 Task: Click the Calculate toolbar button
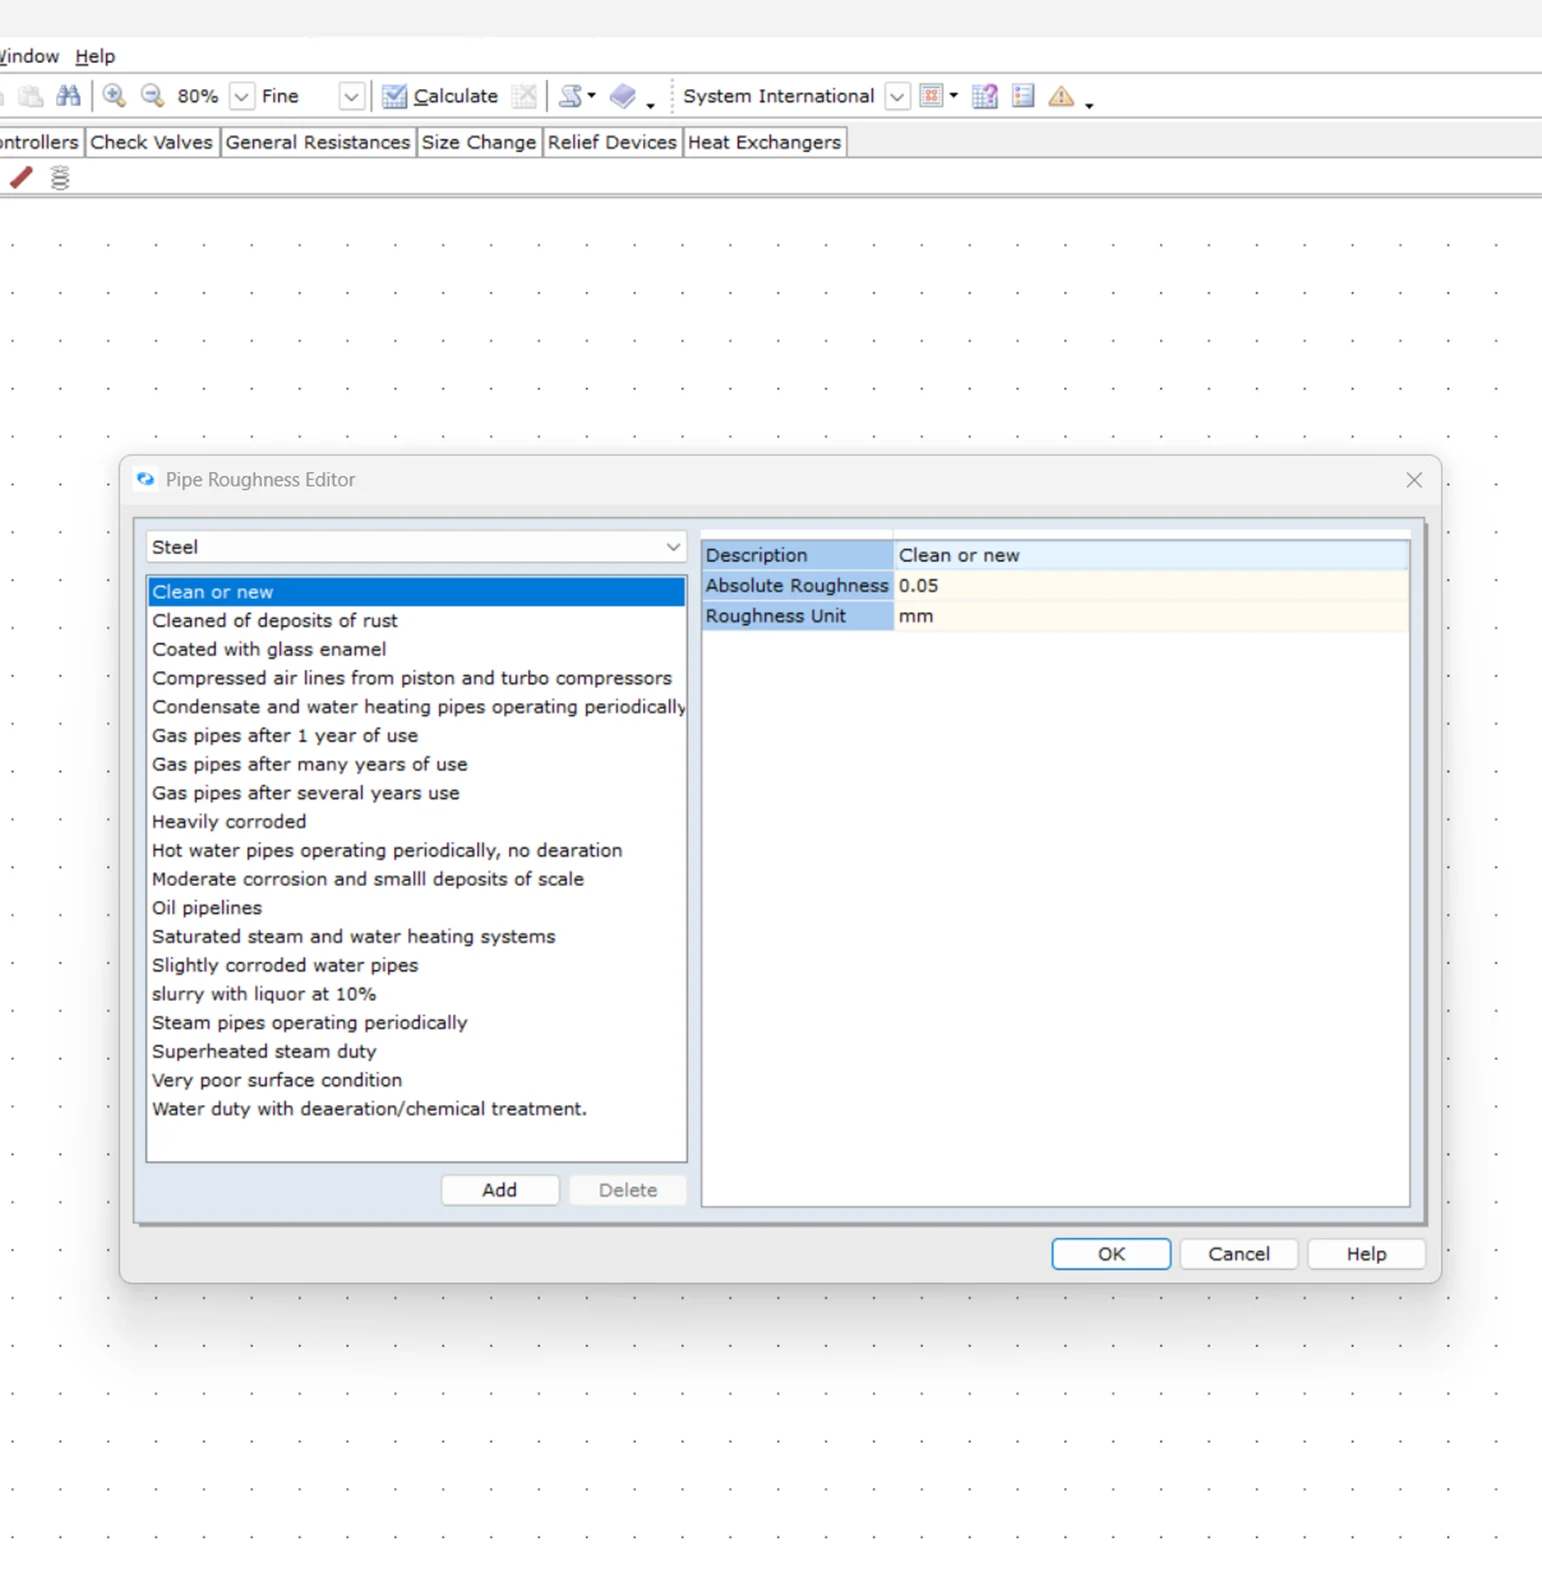point(440,96)
